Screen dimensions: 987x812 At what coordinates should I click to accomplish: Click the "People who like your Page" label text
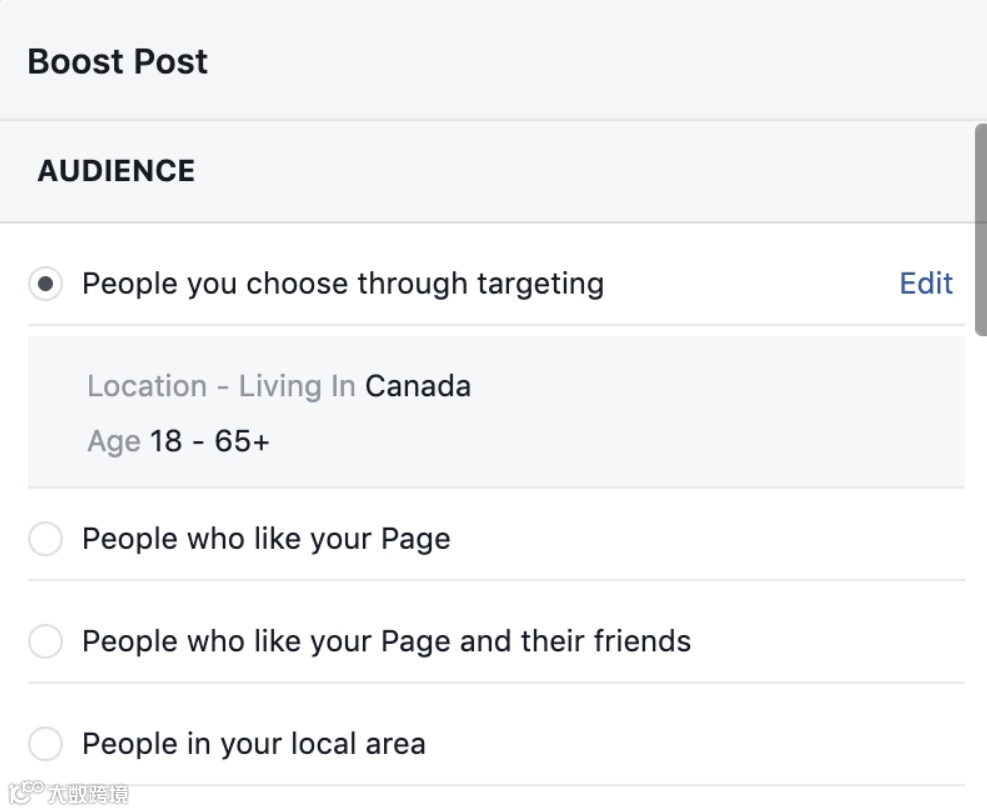(x=266, y=540)
